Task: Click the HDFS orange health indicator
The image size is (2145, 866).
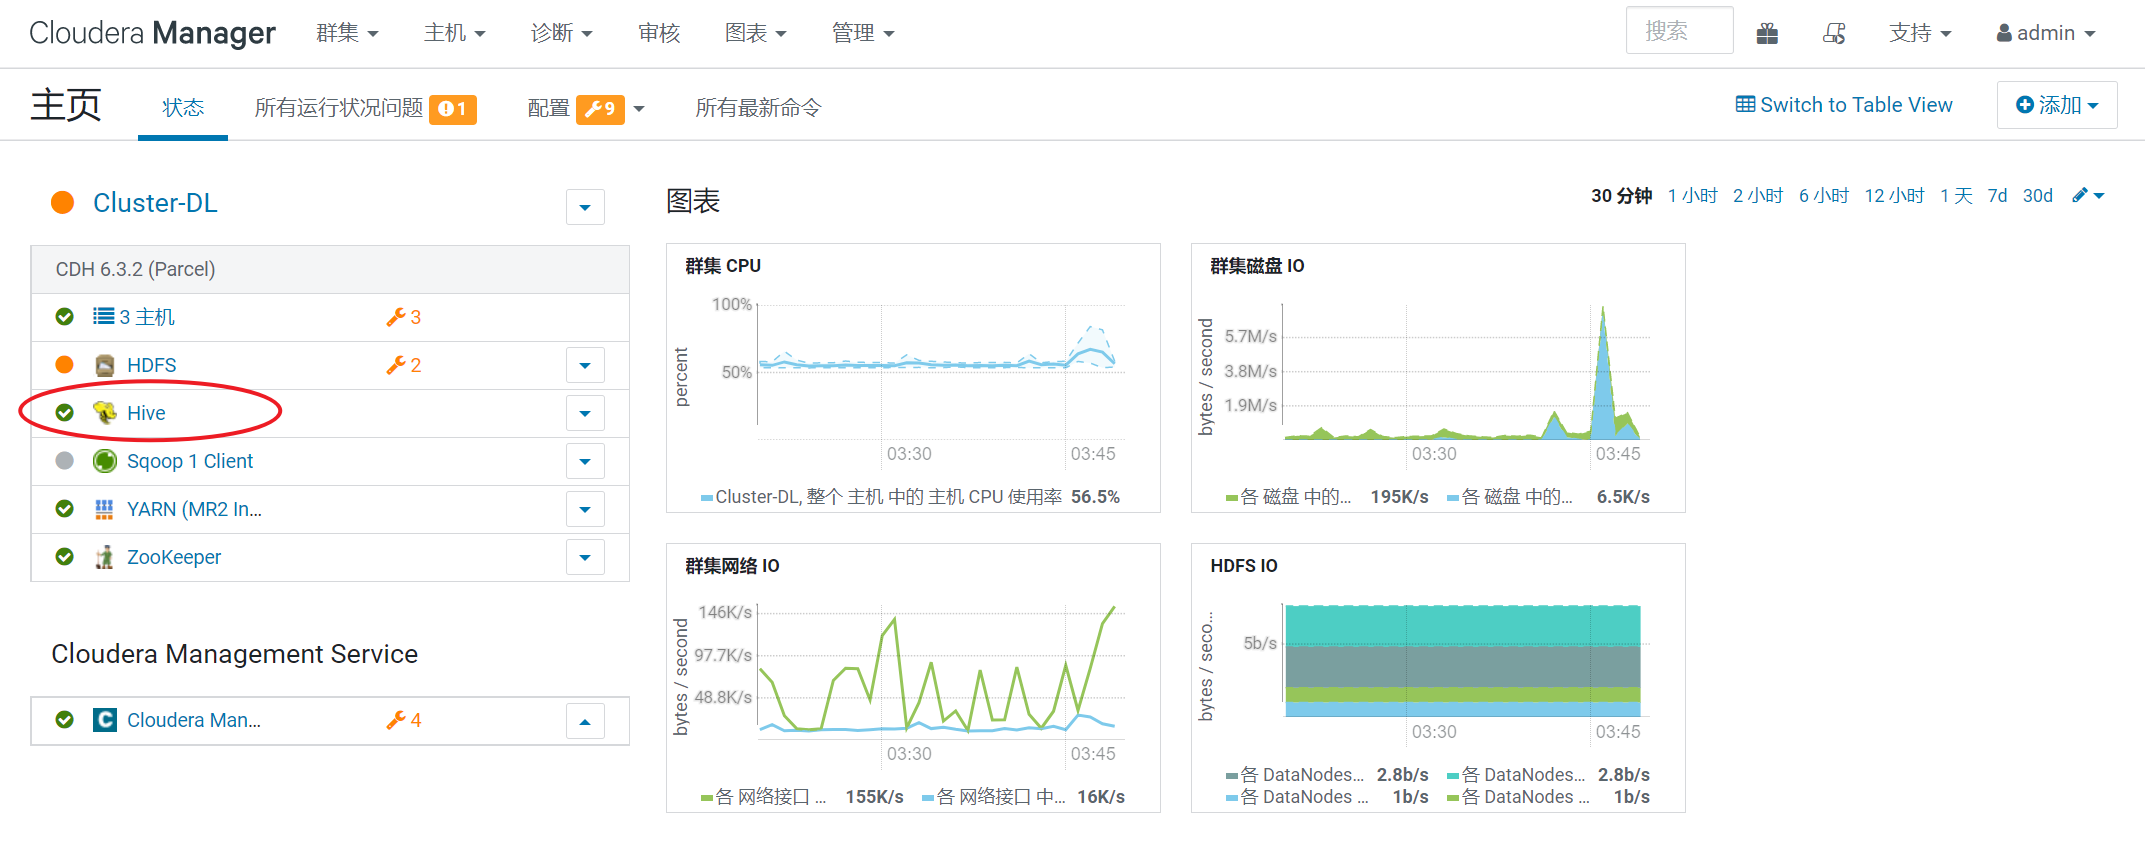Action: 65,365
